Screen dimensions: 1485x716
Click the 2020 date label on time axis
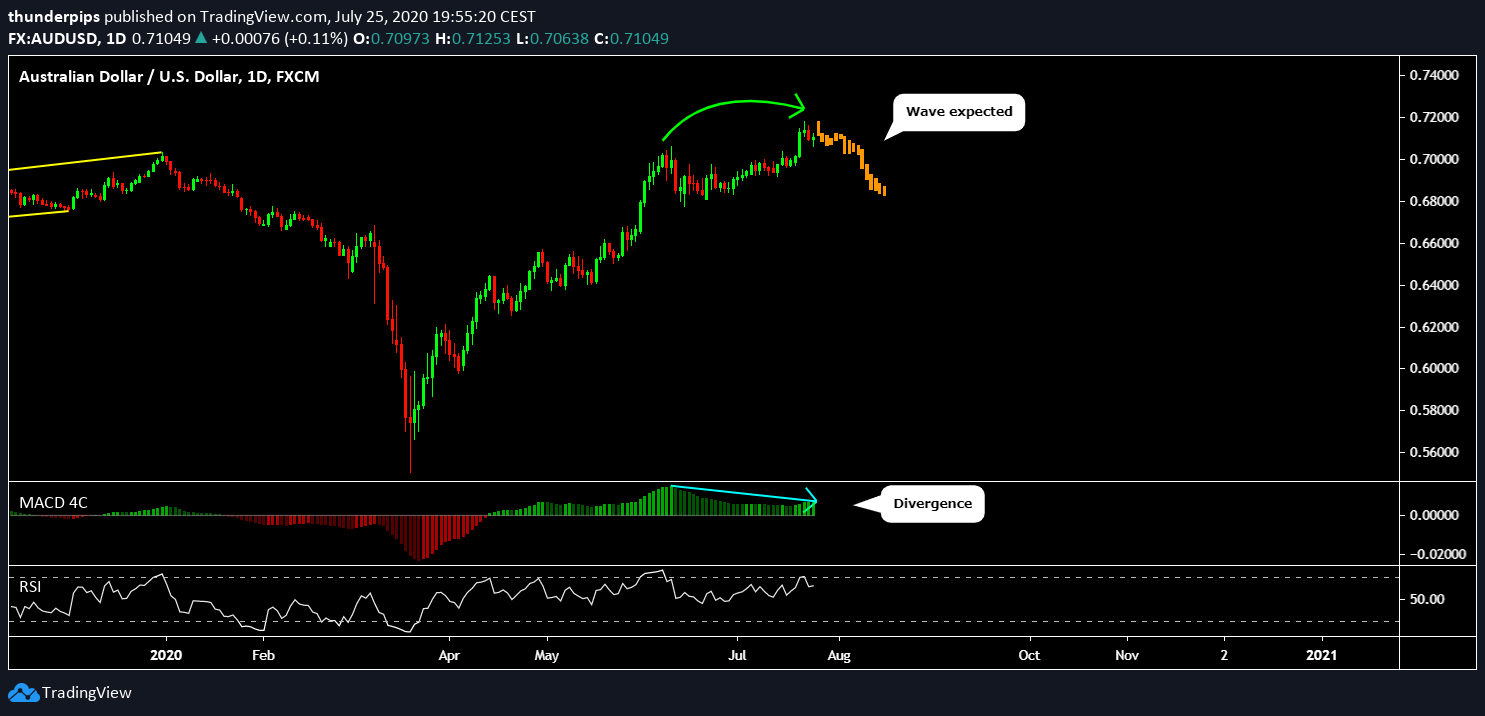pos(166,655)
